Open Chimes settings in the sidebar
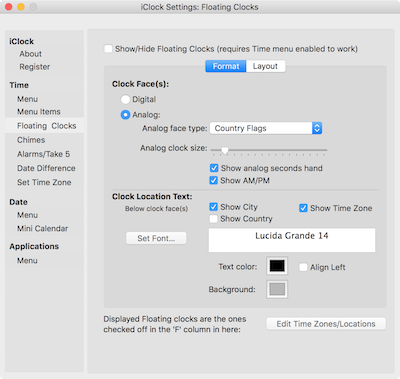Screen dimensions: 400x379 [x=31, y=140]
